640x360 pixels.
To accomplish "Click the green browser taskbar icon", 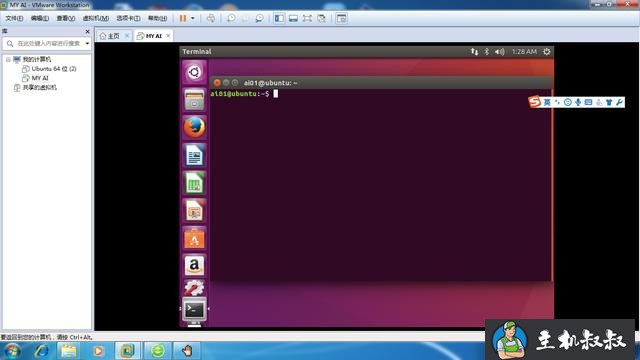I will tap(158, 351).
